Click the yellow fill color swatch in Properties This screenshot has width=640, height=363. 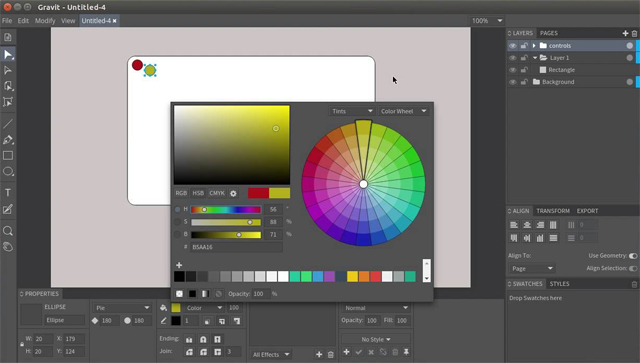pos(176,307)
